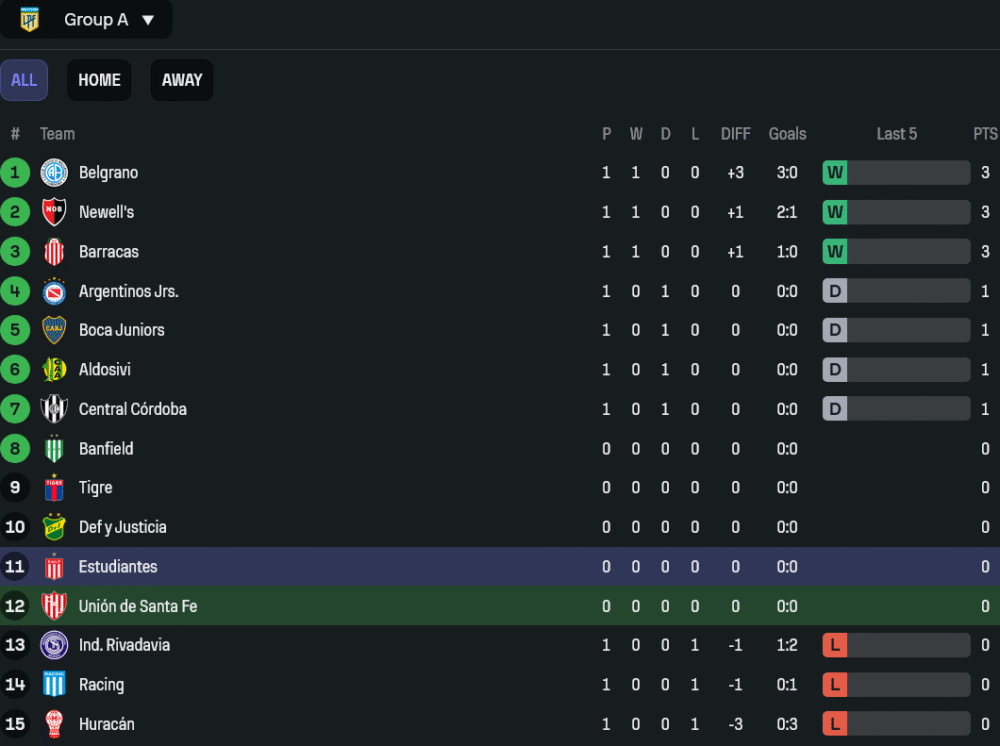Image resolution: width=1000 pixels, height=746 pixels.
Task: Open the Unión de Santa Fe team link
Action: pos(138,606)
